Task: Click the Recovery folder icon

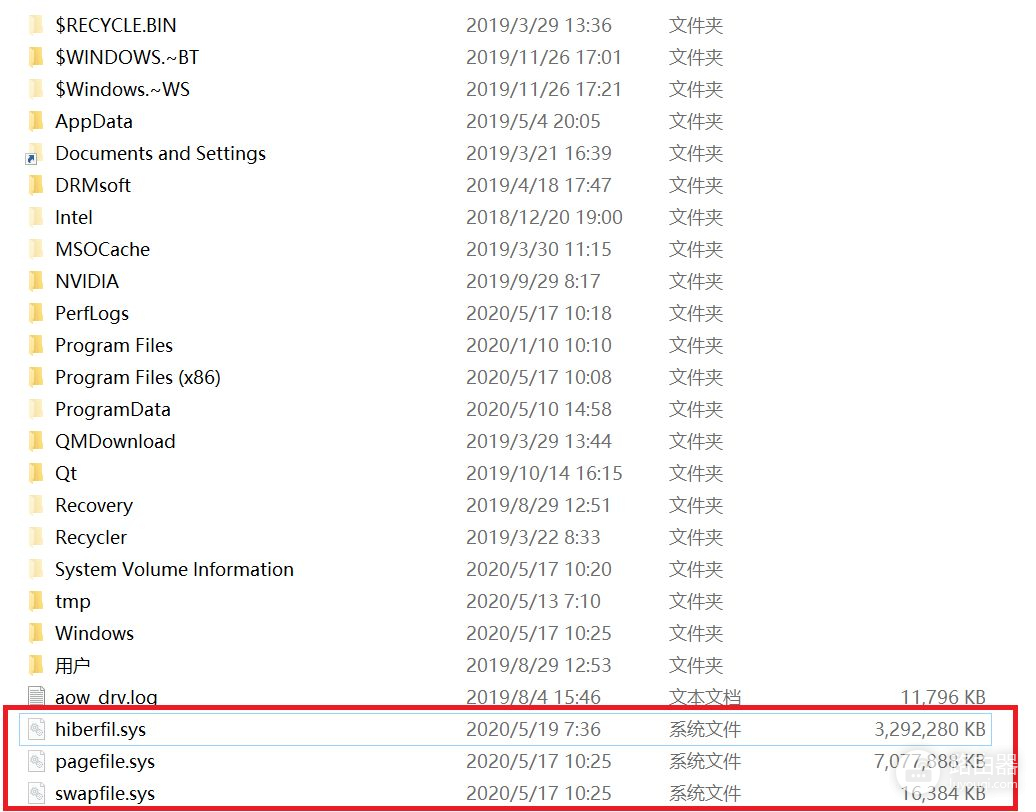Action: (x=36, y=505)
